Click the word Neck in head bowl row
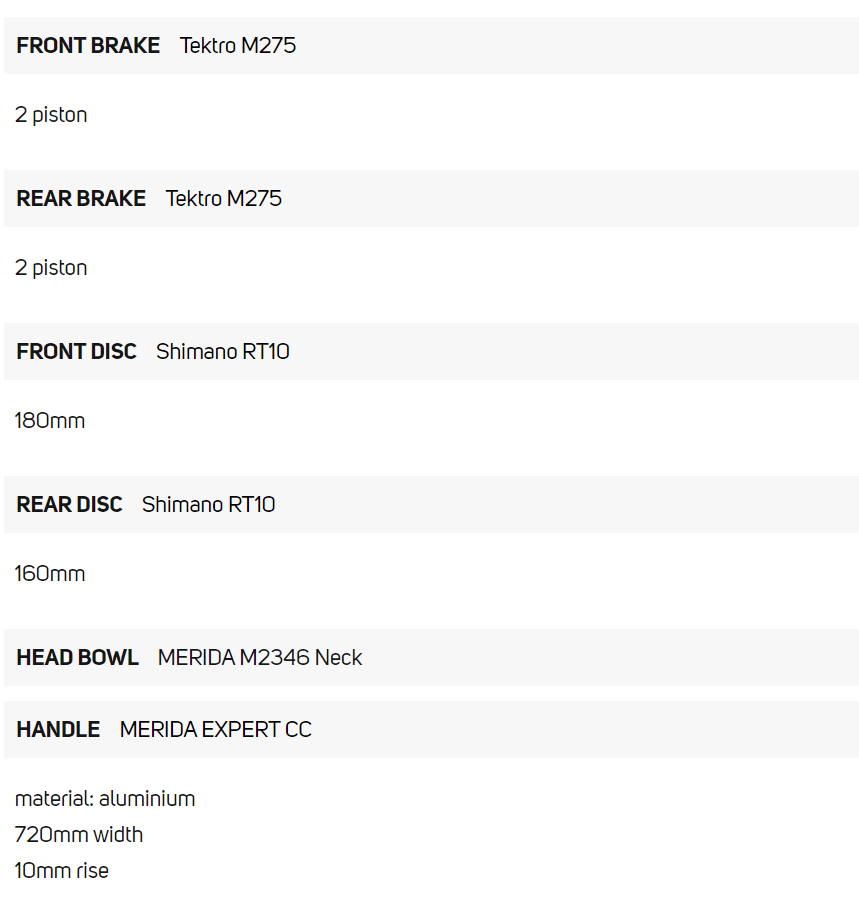 point(339,658)
